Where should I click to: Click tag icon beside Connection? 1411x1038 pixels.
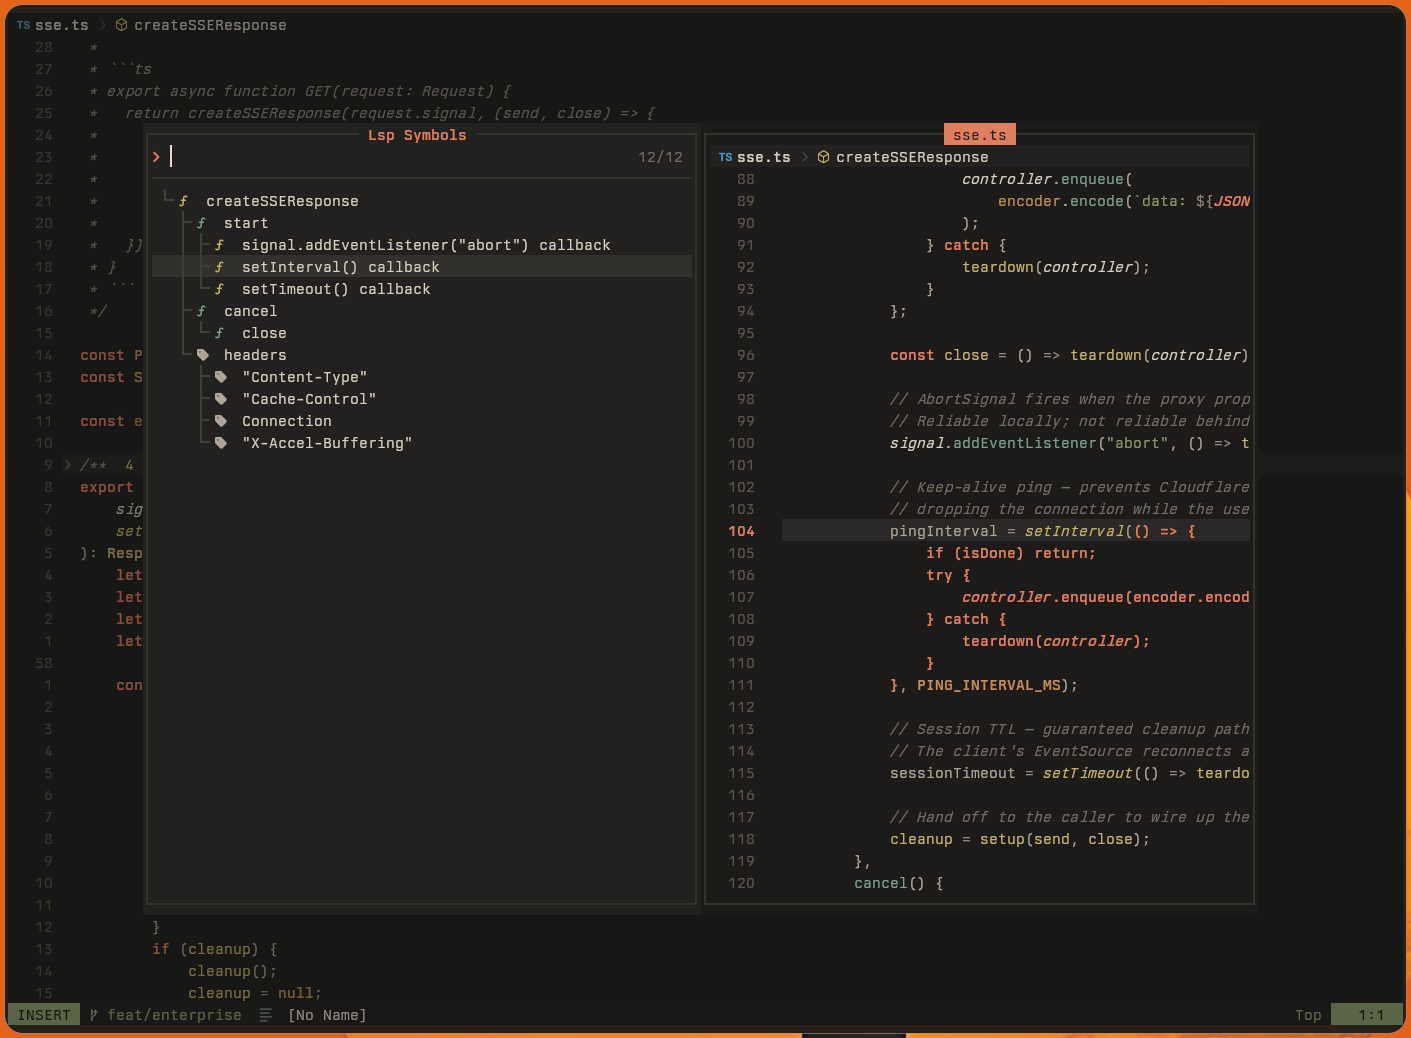[x=221, y=421]
